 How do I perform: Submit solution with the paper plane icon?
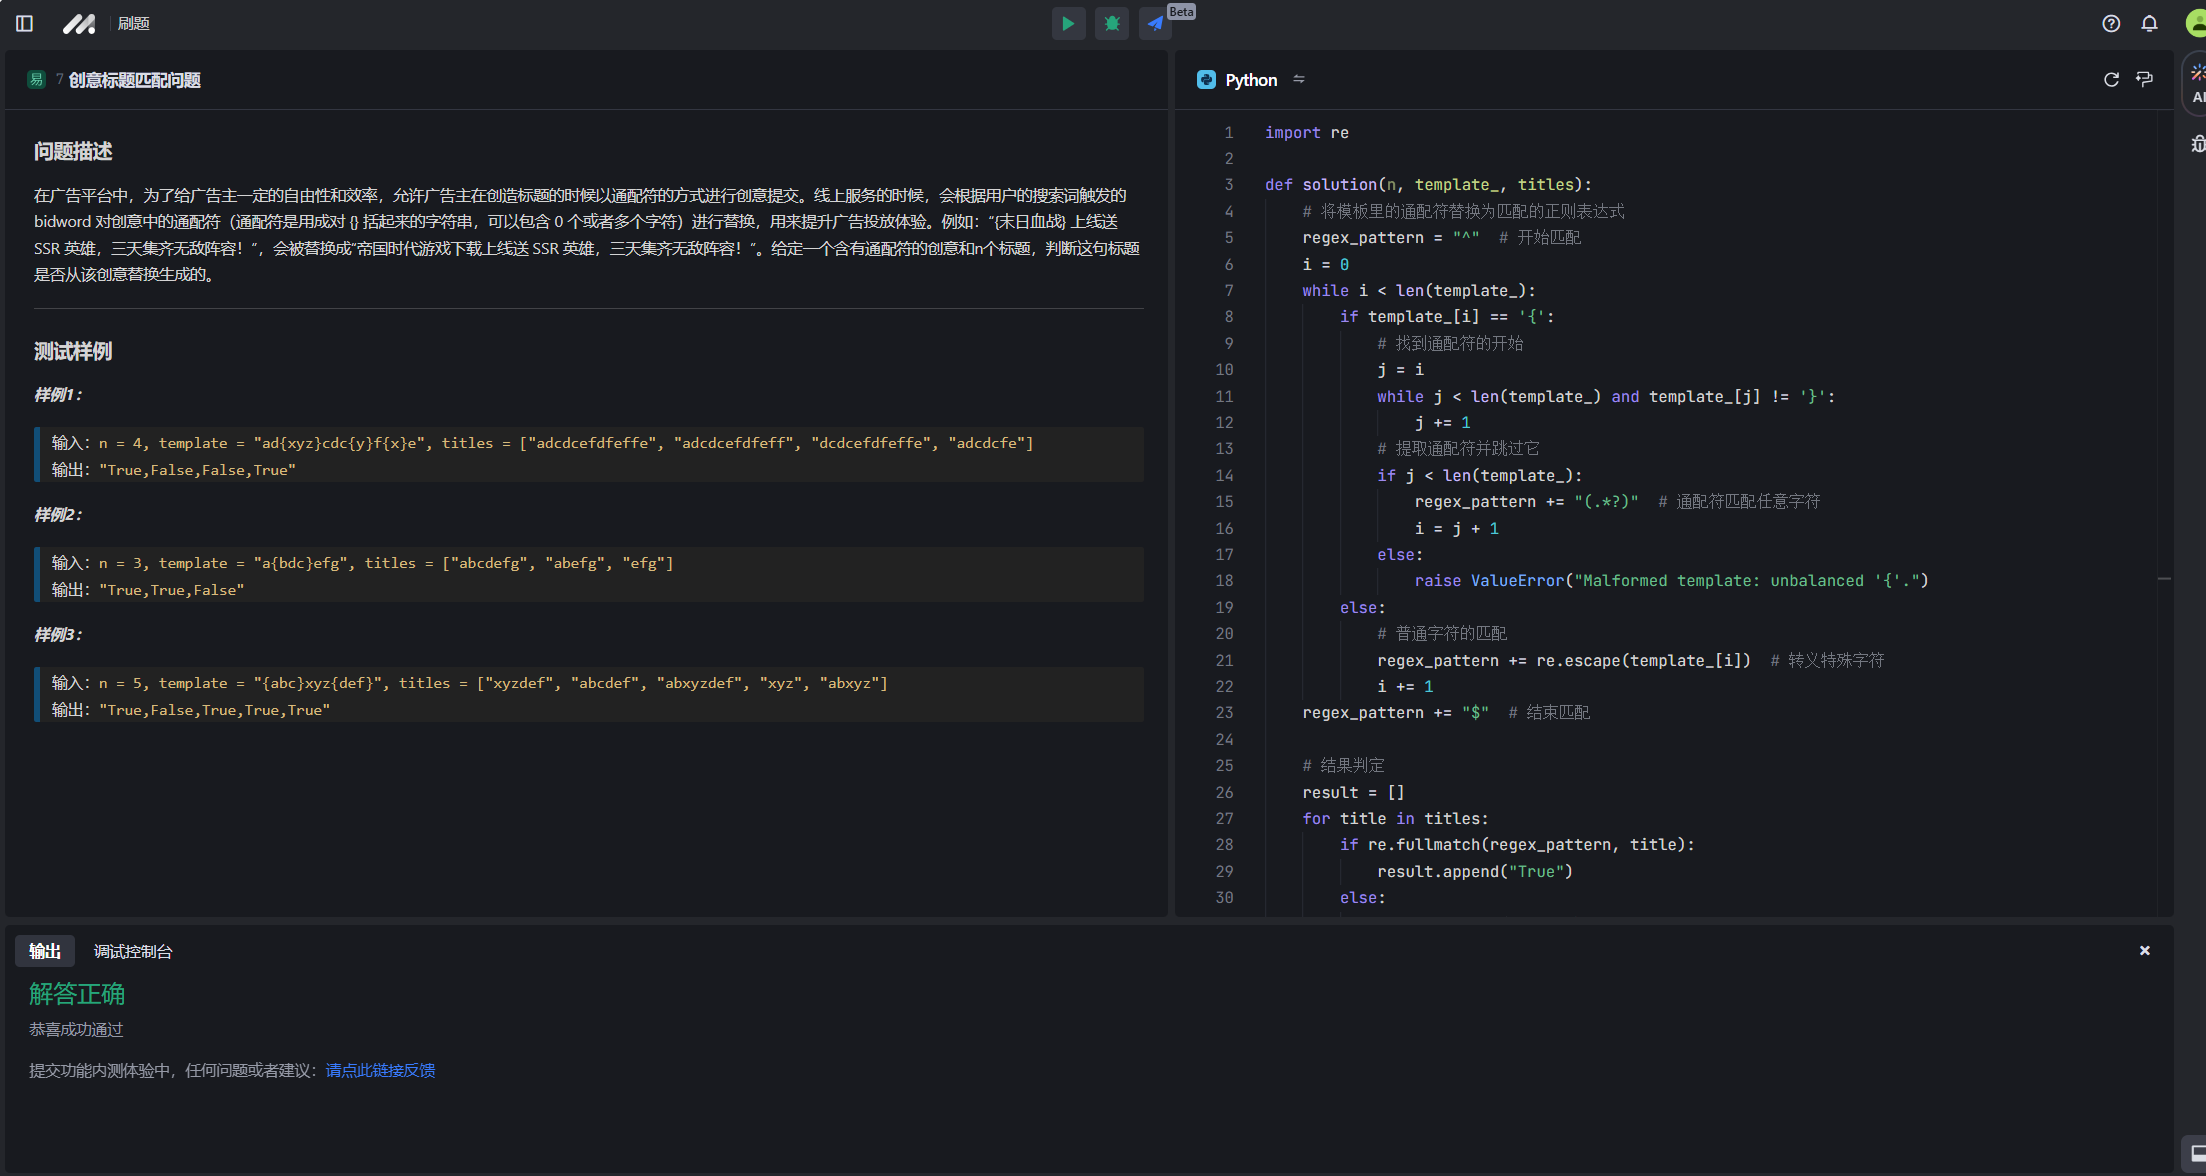1155,23
